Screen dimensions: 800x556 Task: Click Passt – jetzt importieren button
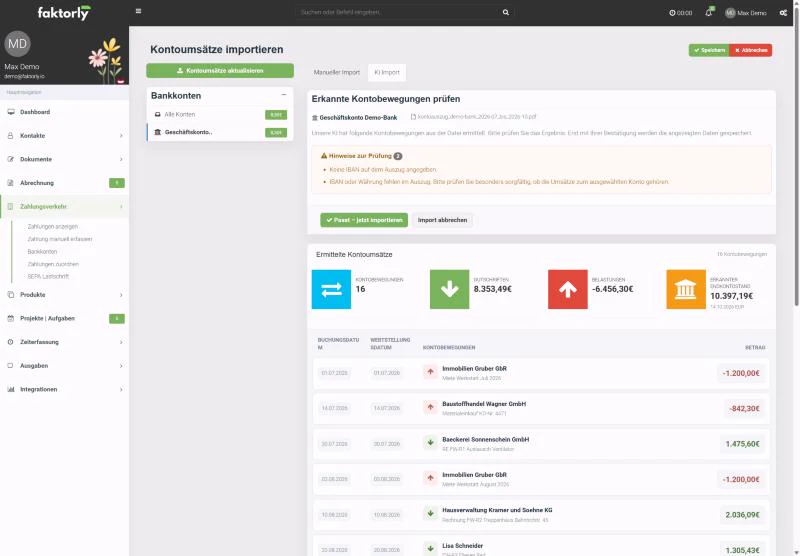[x=364, y=220]
